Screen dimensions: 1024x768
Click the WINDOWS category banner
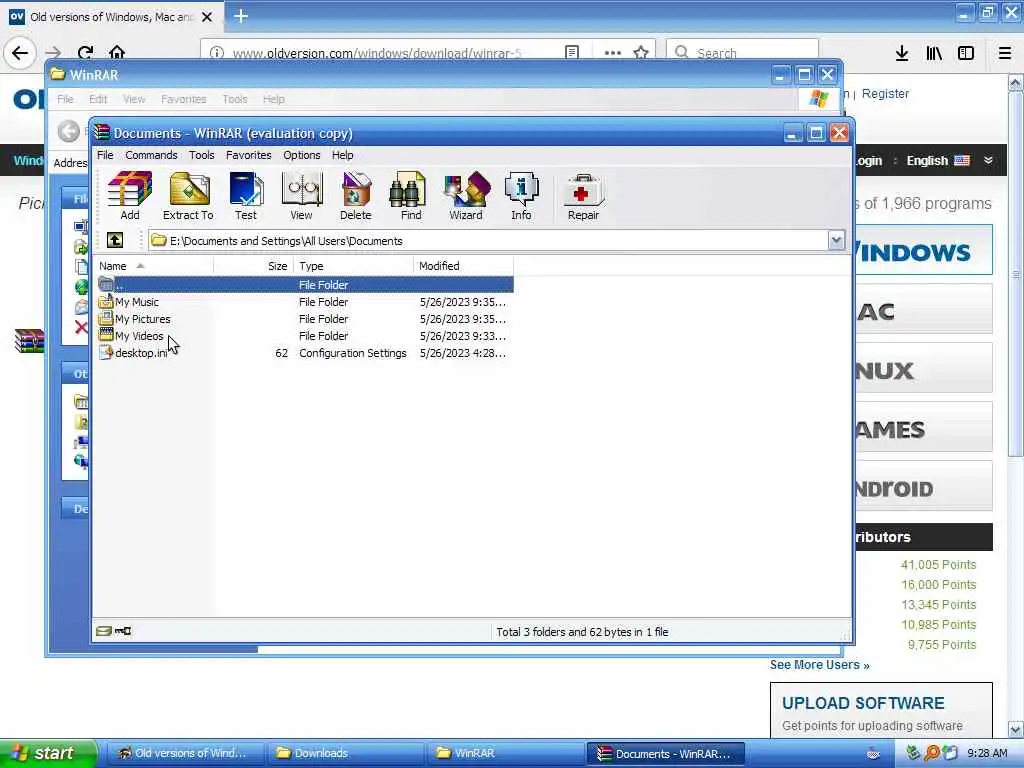(x=923, y=250)
